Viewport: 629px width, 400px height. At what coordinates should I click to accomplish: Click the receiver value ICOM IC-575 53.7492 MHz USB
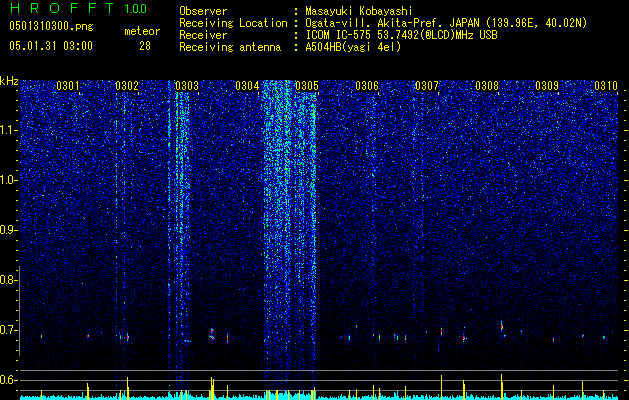click(x=401, y=35)
